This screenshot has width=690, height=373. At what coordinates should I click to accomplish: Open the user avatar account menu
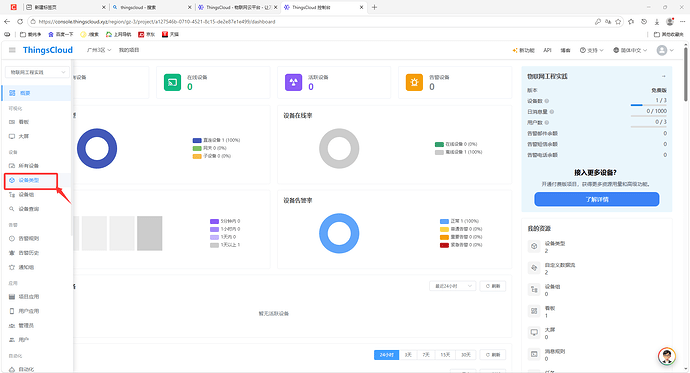(665, 51)
